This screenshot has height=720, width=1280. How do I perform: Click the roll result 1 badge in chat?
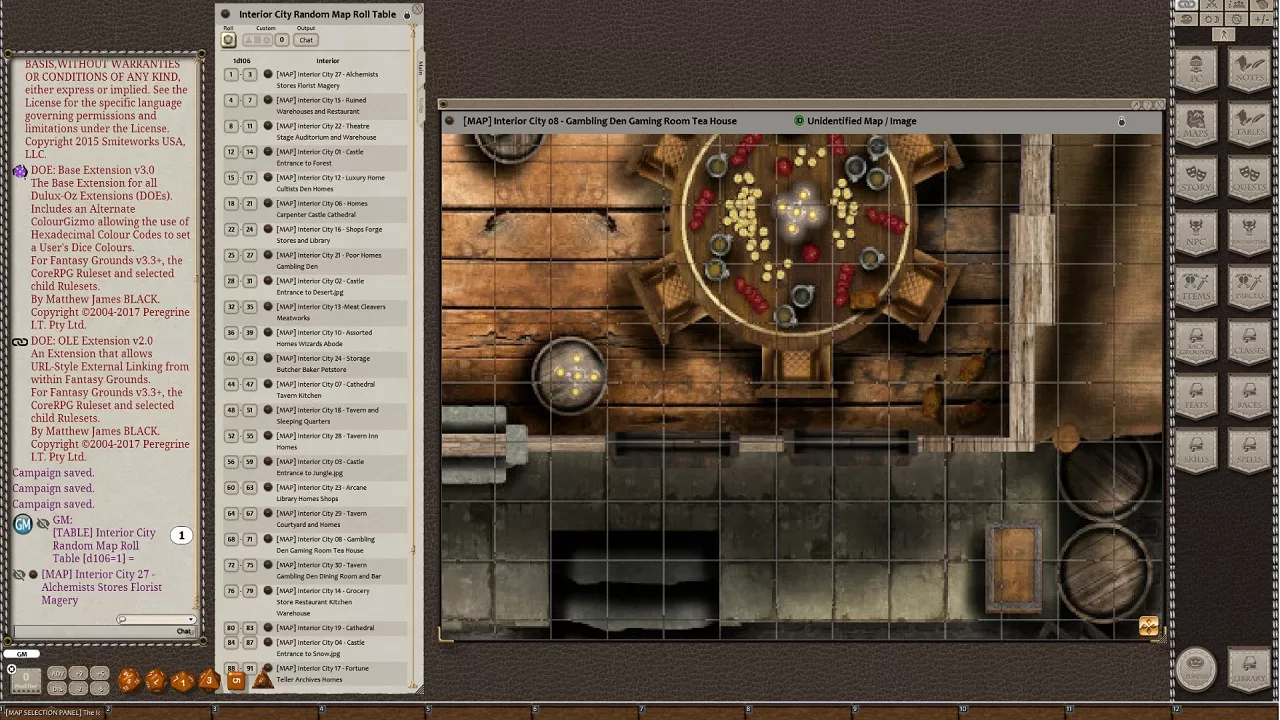(181, 536)
